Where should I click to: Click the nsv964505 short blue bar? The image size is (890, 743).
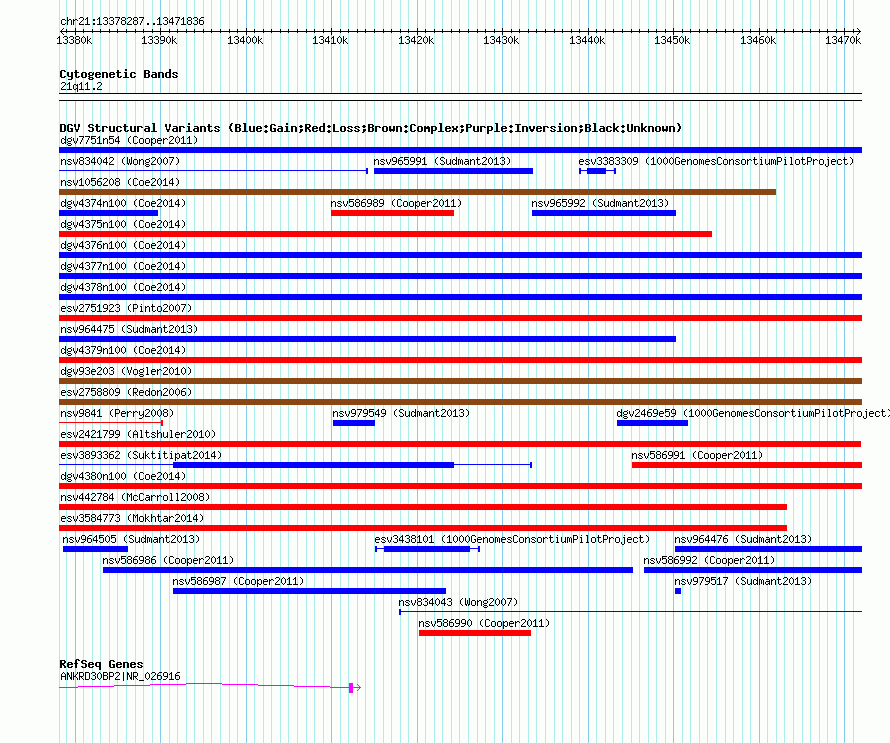pyautogui.click(x=95, y=549)
